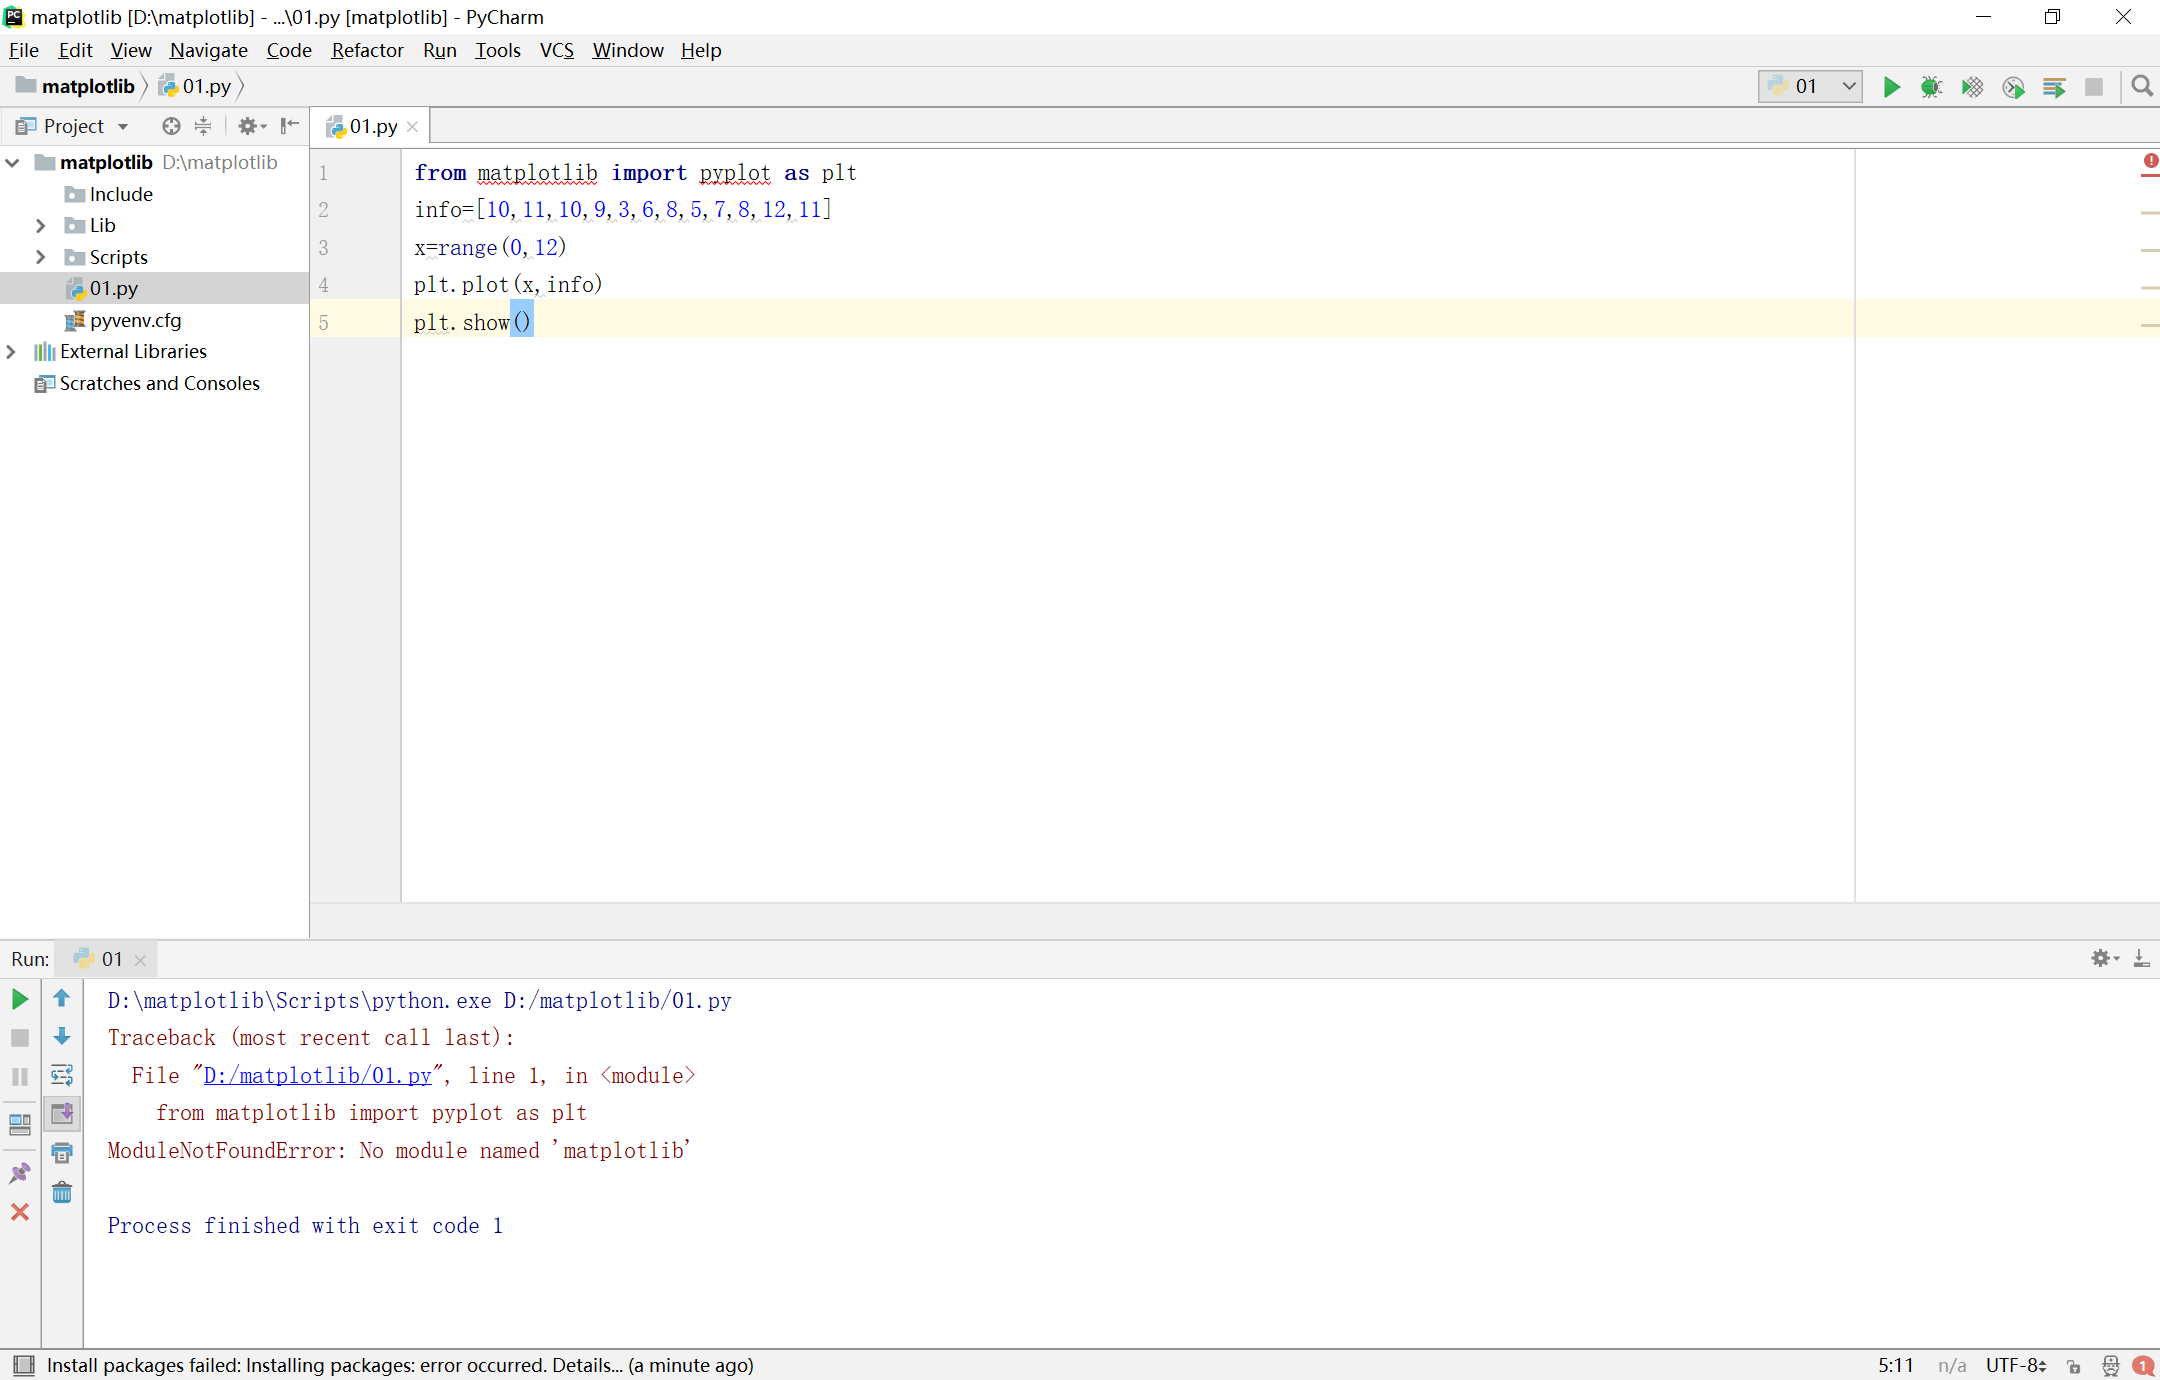Expand the Scripts folder
2160x1380 pixels.
point(40,257)
